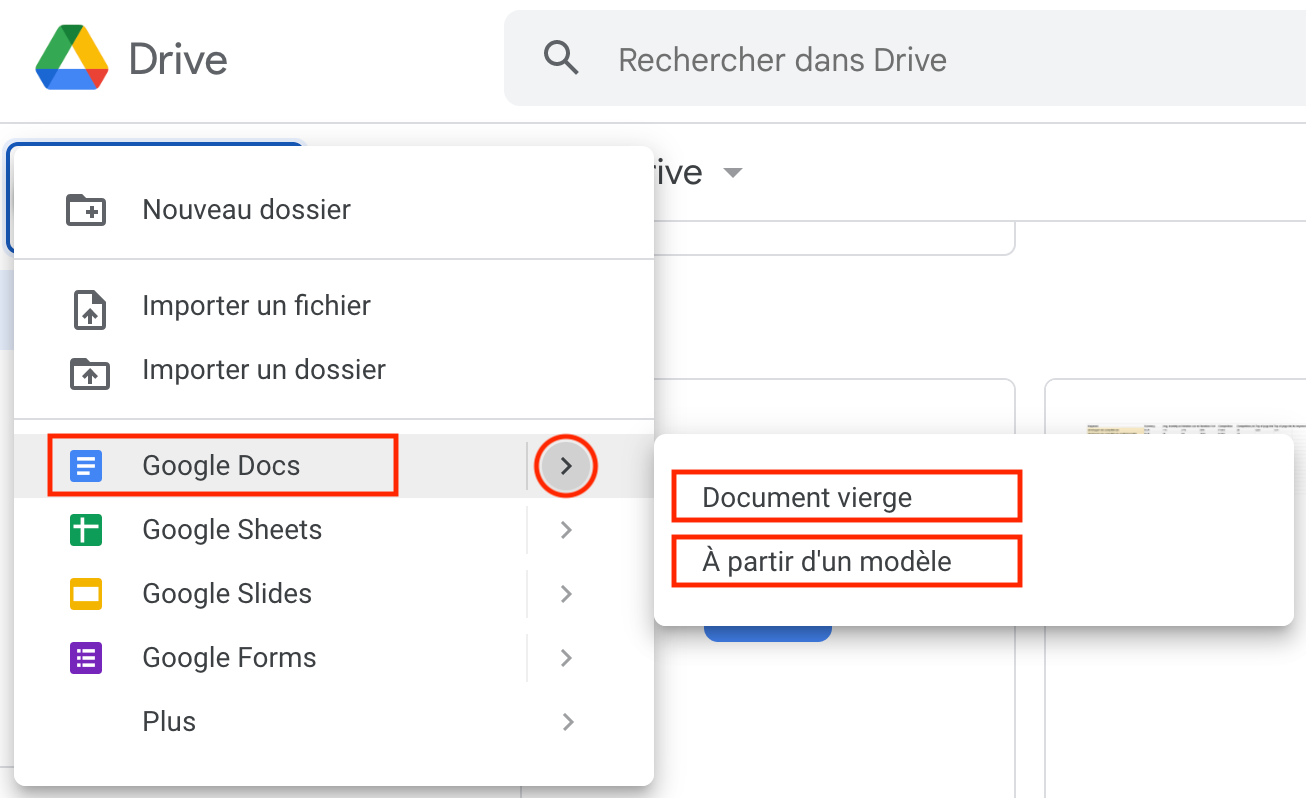The width and height of the screenshot is (1306, 798).
Task: Click the blue Google Docs icon
Action: [x=86, y=466]
